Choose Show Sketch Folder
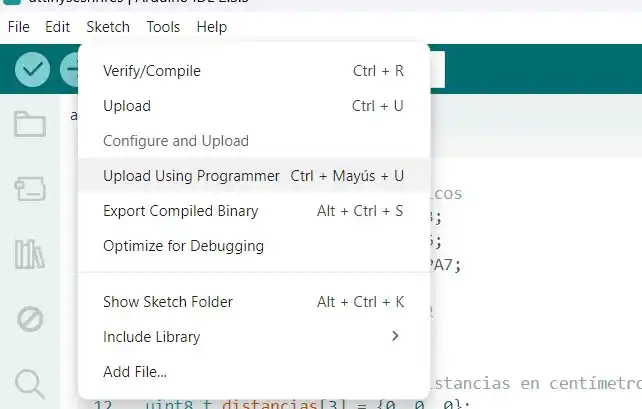The width and height of the screenshot is (642, 409). [x=254, y=302]
